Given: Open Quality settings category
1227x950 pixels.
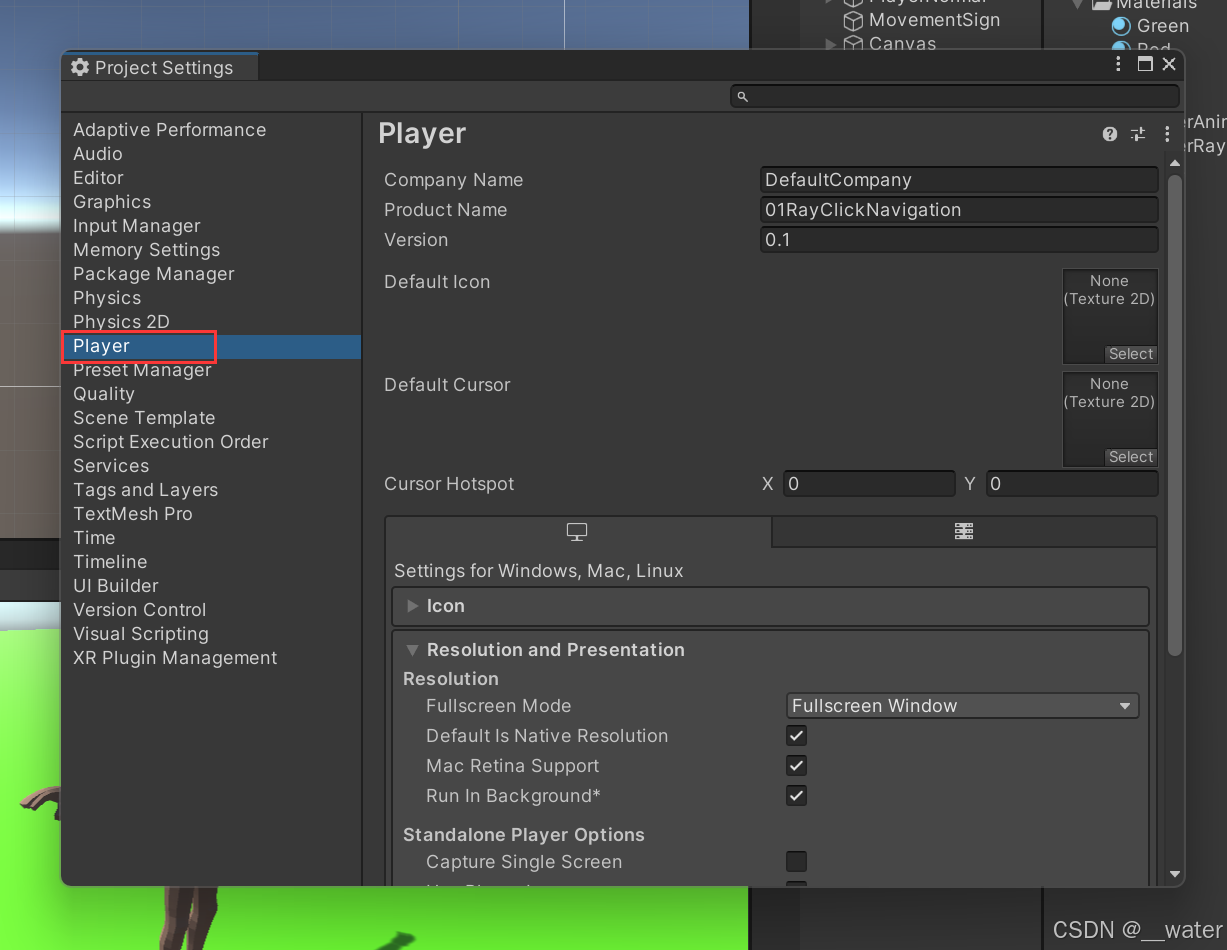Looking at the screenshot, I should click(104, 394).
